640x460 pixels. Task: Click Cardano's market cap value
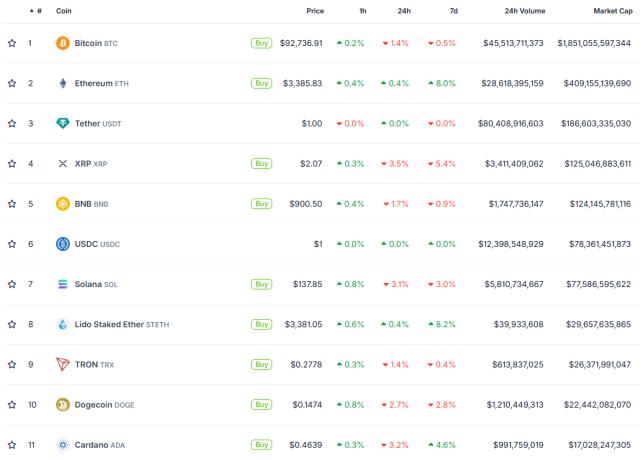click(x=594, y=444)
